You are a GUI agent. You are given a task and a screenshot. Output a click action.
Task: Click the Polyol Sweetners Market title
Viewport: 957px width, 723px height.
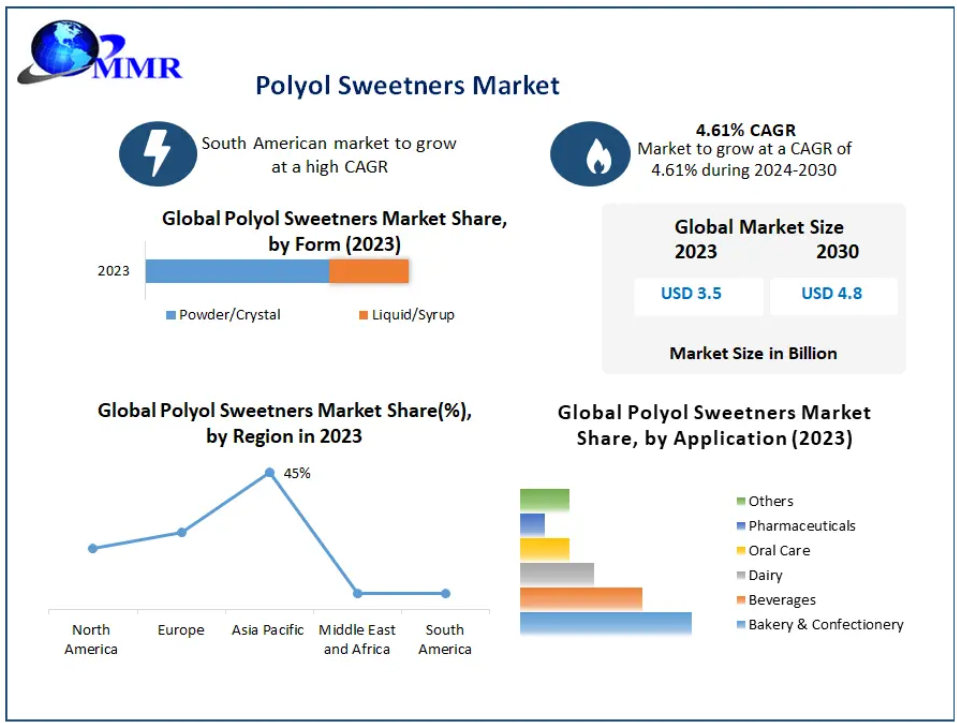(407, 85)
